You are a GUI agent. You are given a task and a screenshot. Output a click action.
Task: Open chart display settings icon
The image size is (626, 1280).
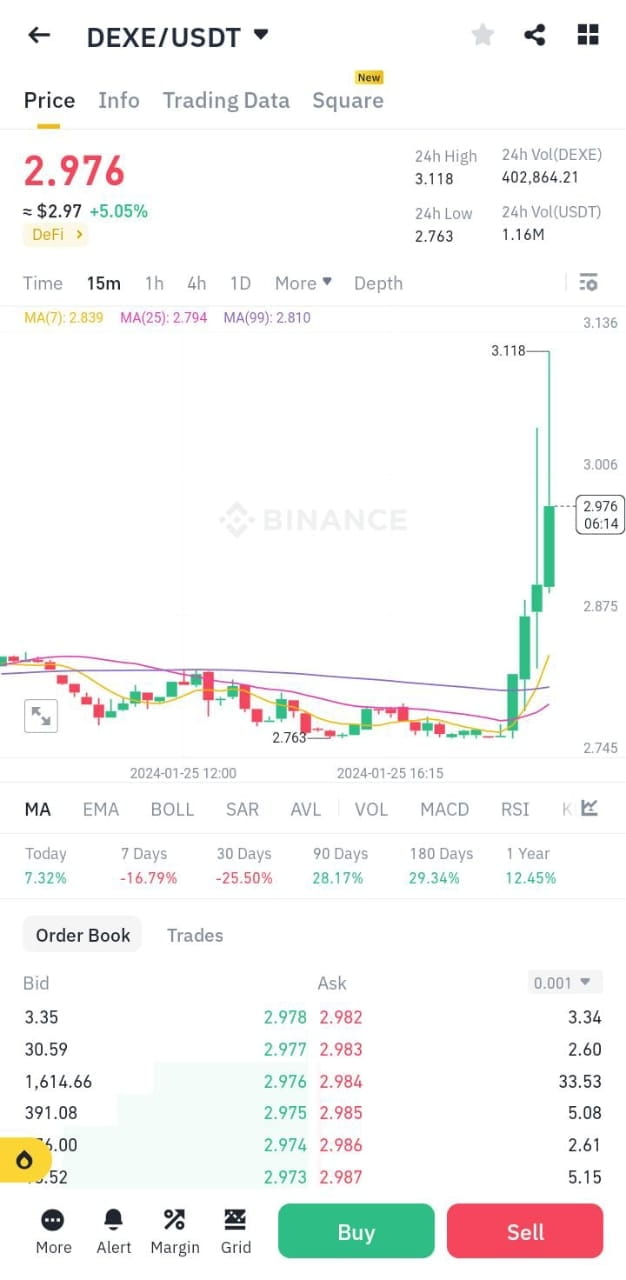pyautogui.click(x=588, y=282)
